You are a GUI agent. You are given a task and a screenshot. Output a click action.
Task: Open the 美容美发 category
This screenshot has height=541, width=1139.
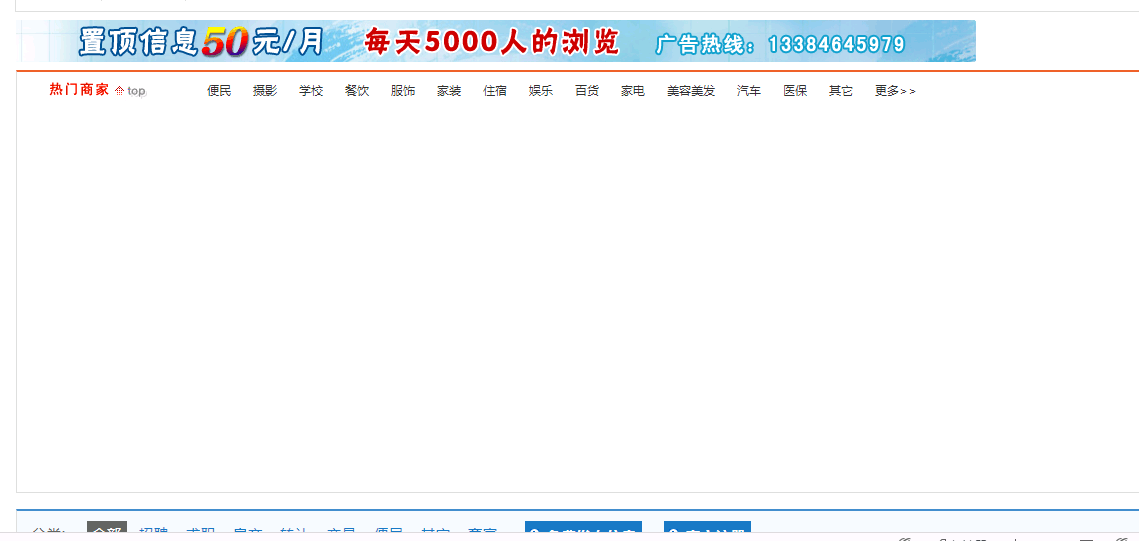click(691, 91)
